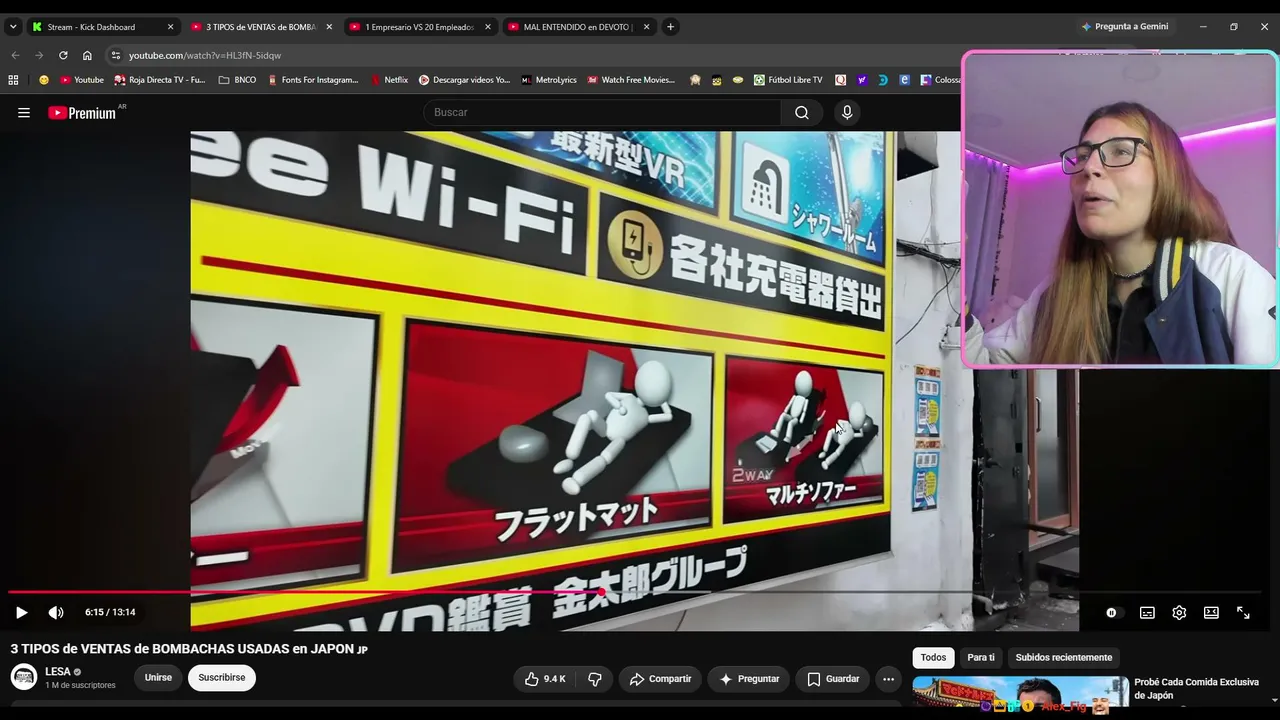1280x720 pixels.
Task: Like the video with 9.4 K likes
Action: pyautogui.click(x=545, y=679)
